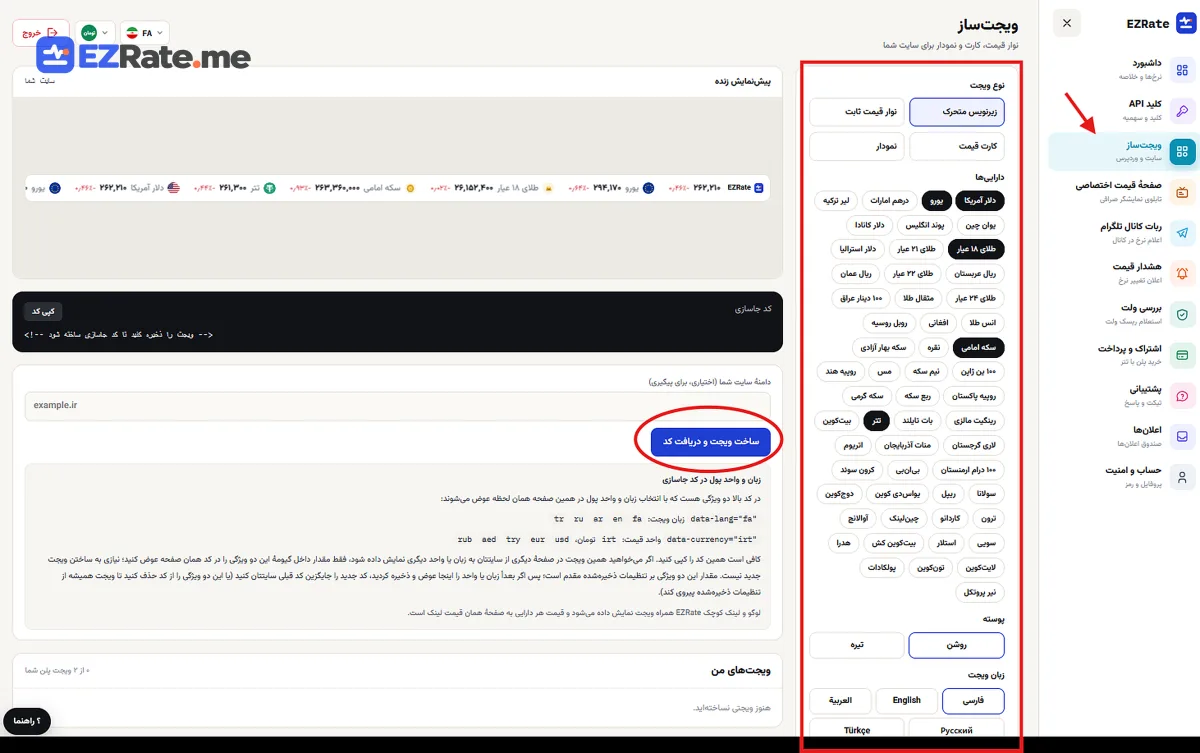The width and height of the screenshot is (1200, 753).
Task: Click the 18-karat gold bar icon in ticker
Action: click(548, 188)
